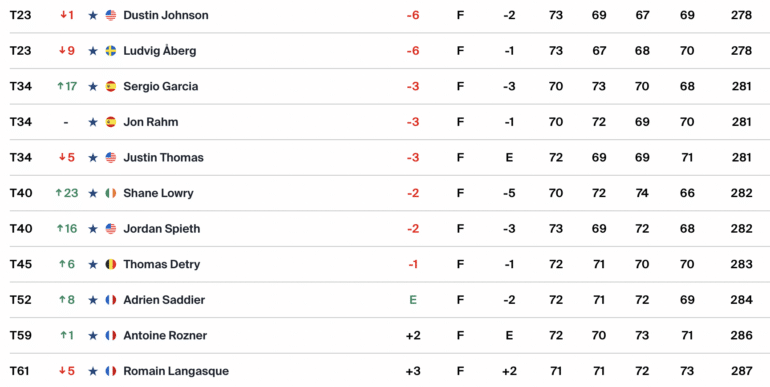This screenshot has height=387, width=770.
Task: Expand Adrien Saddier's scorecard row
Action: (x=385, y=300)
